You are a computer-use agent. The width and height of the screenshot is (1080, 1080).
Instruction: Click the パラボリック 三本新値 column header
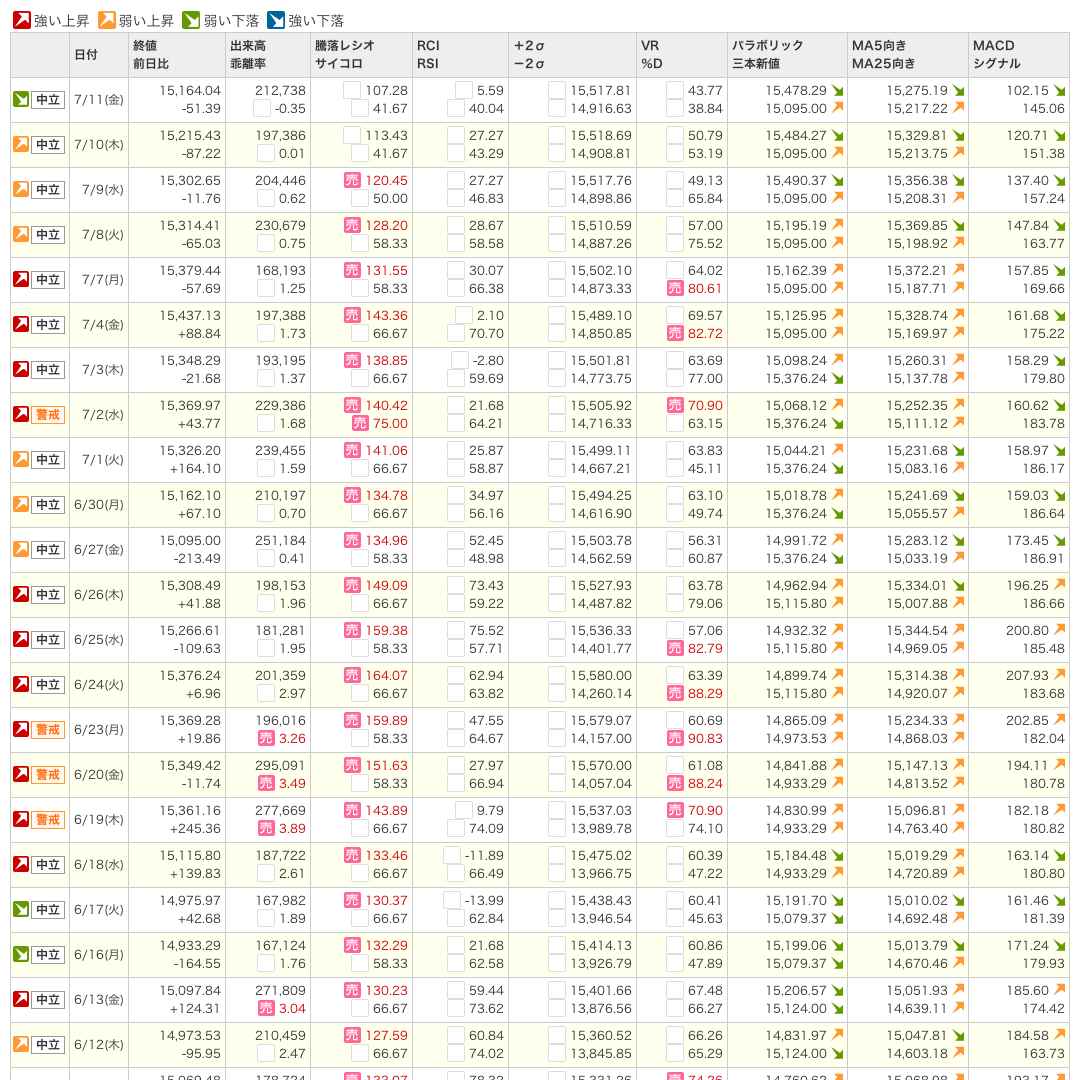(787, 54)
